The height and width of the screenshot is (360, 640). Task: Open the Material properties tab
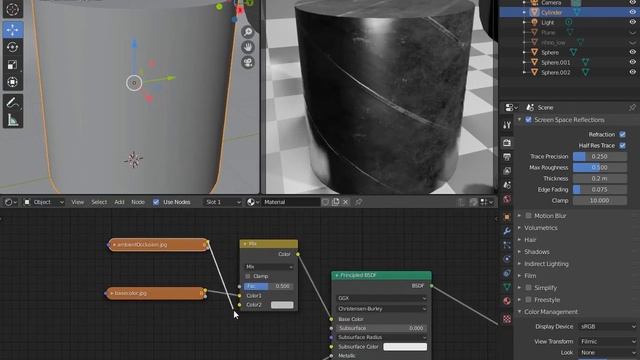[507, 301]
